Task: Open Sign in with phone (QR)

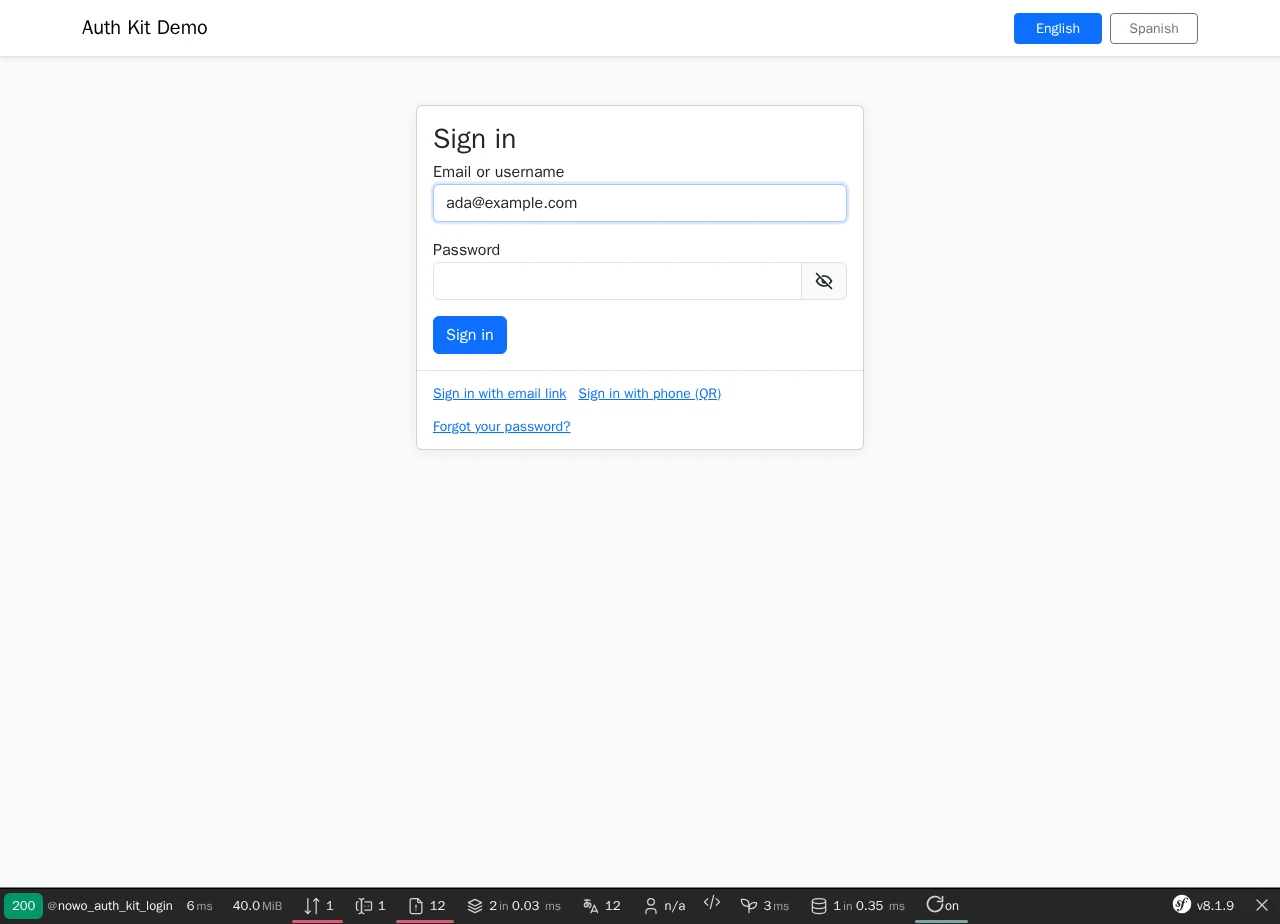Action: coord(650,394)
